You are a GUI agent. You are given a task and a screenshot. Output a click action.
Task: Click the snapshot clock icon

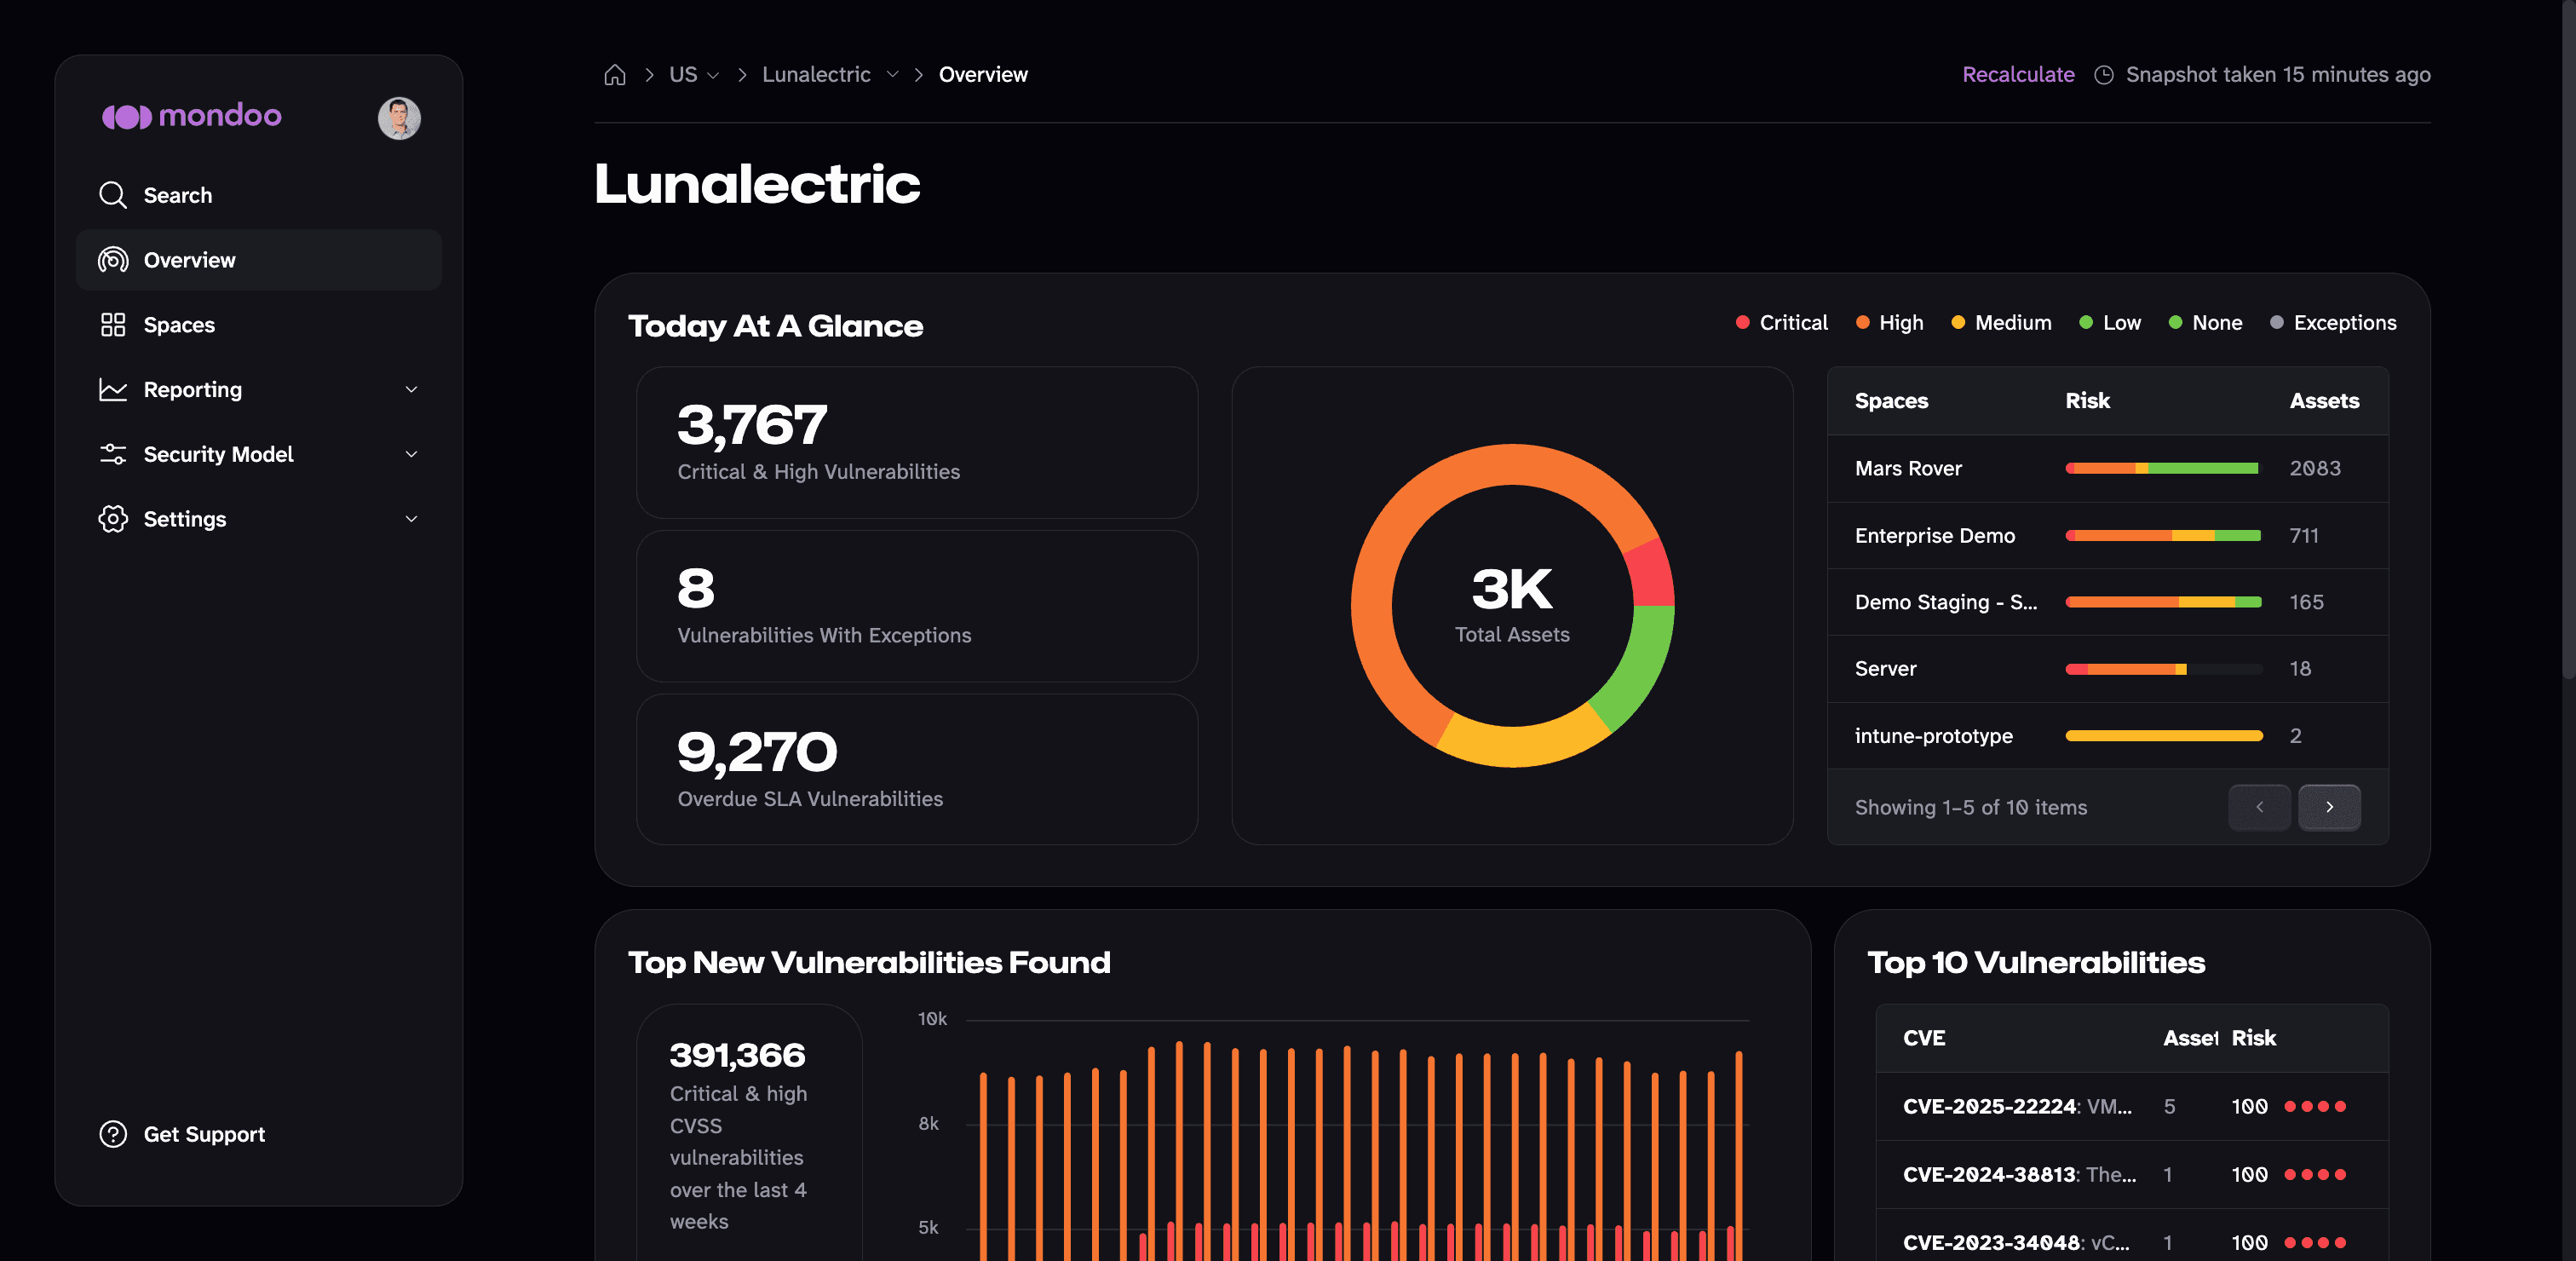click(2104, 75)
